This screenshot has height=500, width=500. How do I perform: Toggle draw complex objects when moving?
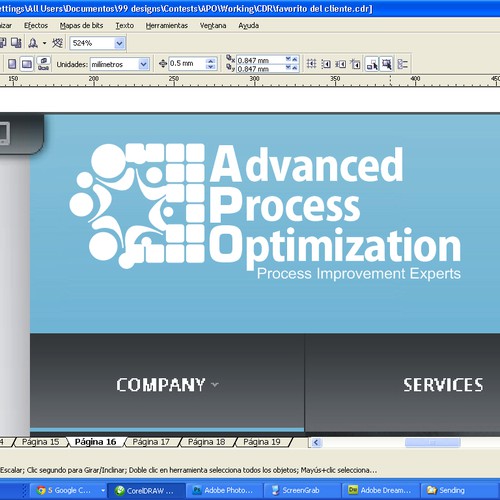[372, 64]
